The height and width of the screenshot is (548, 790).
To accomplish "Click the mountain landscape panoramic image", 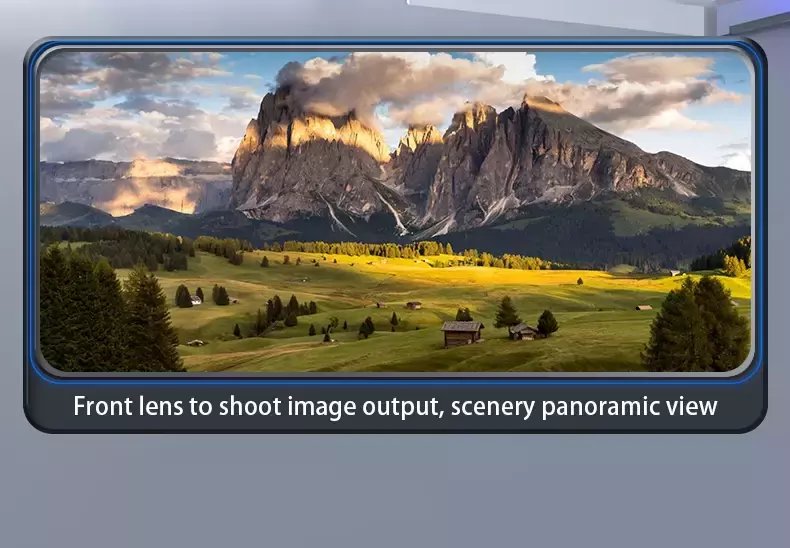I will (395, 212).
